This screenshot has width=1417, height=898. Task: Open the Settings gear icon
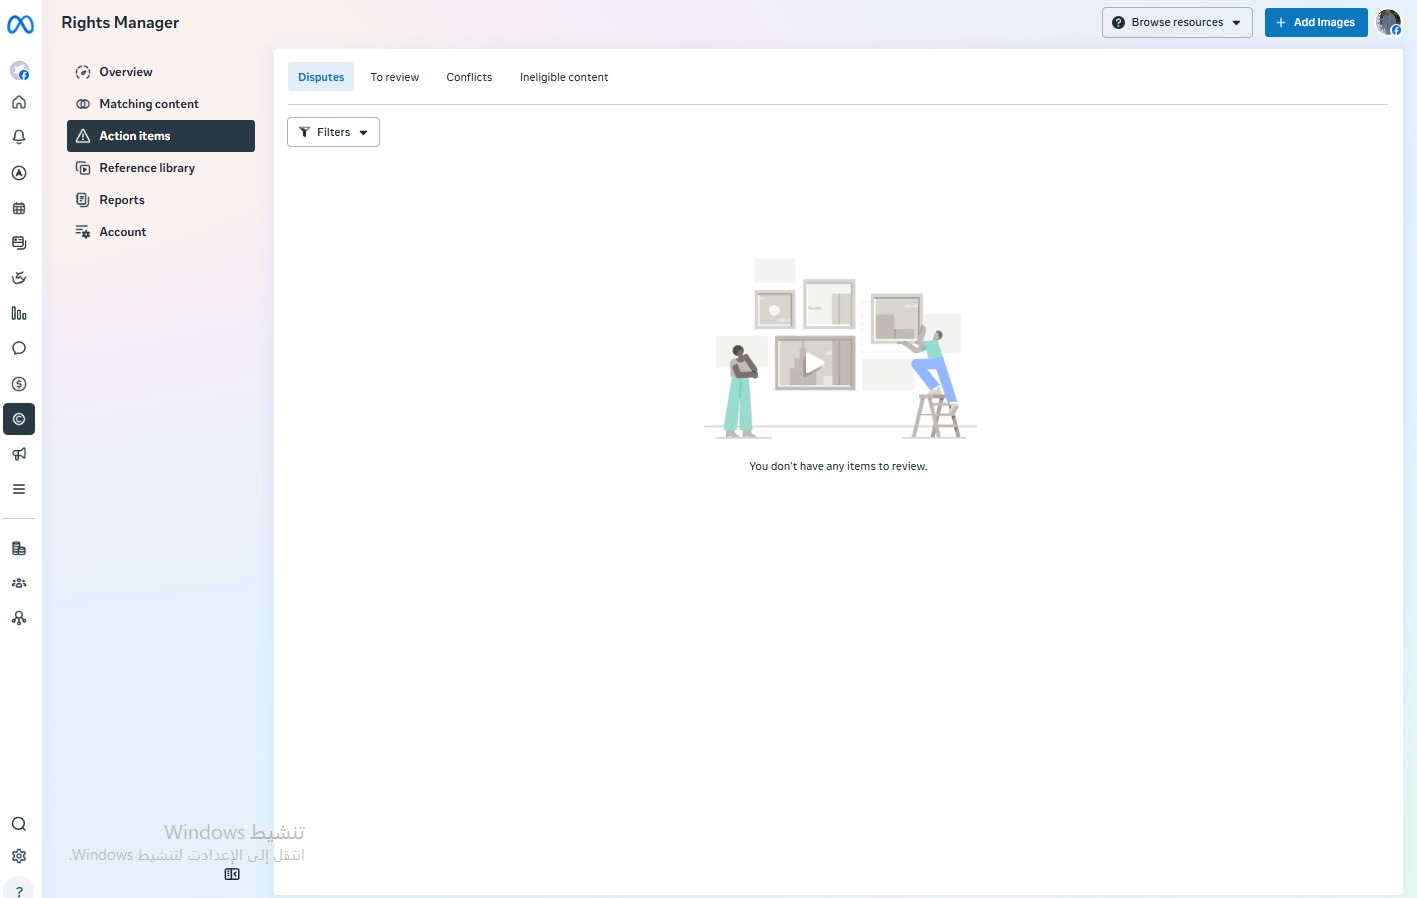pyautogui.click(x=19, y=856)
